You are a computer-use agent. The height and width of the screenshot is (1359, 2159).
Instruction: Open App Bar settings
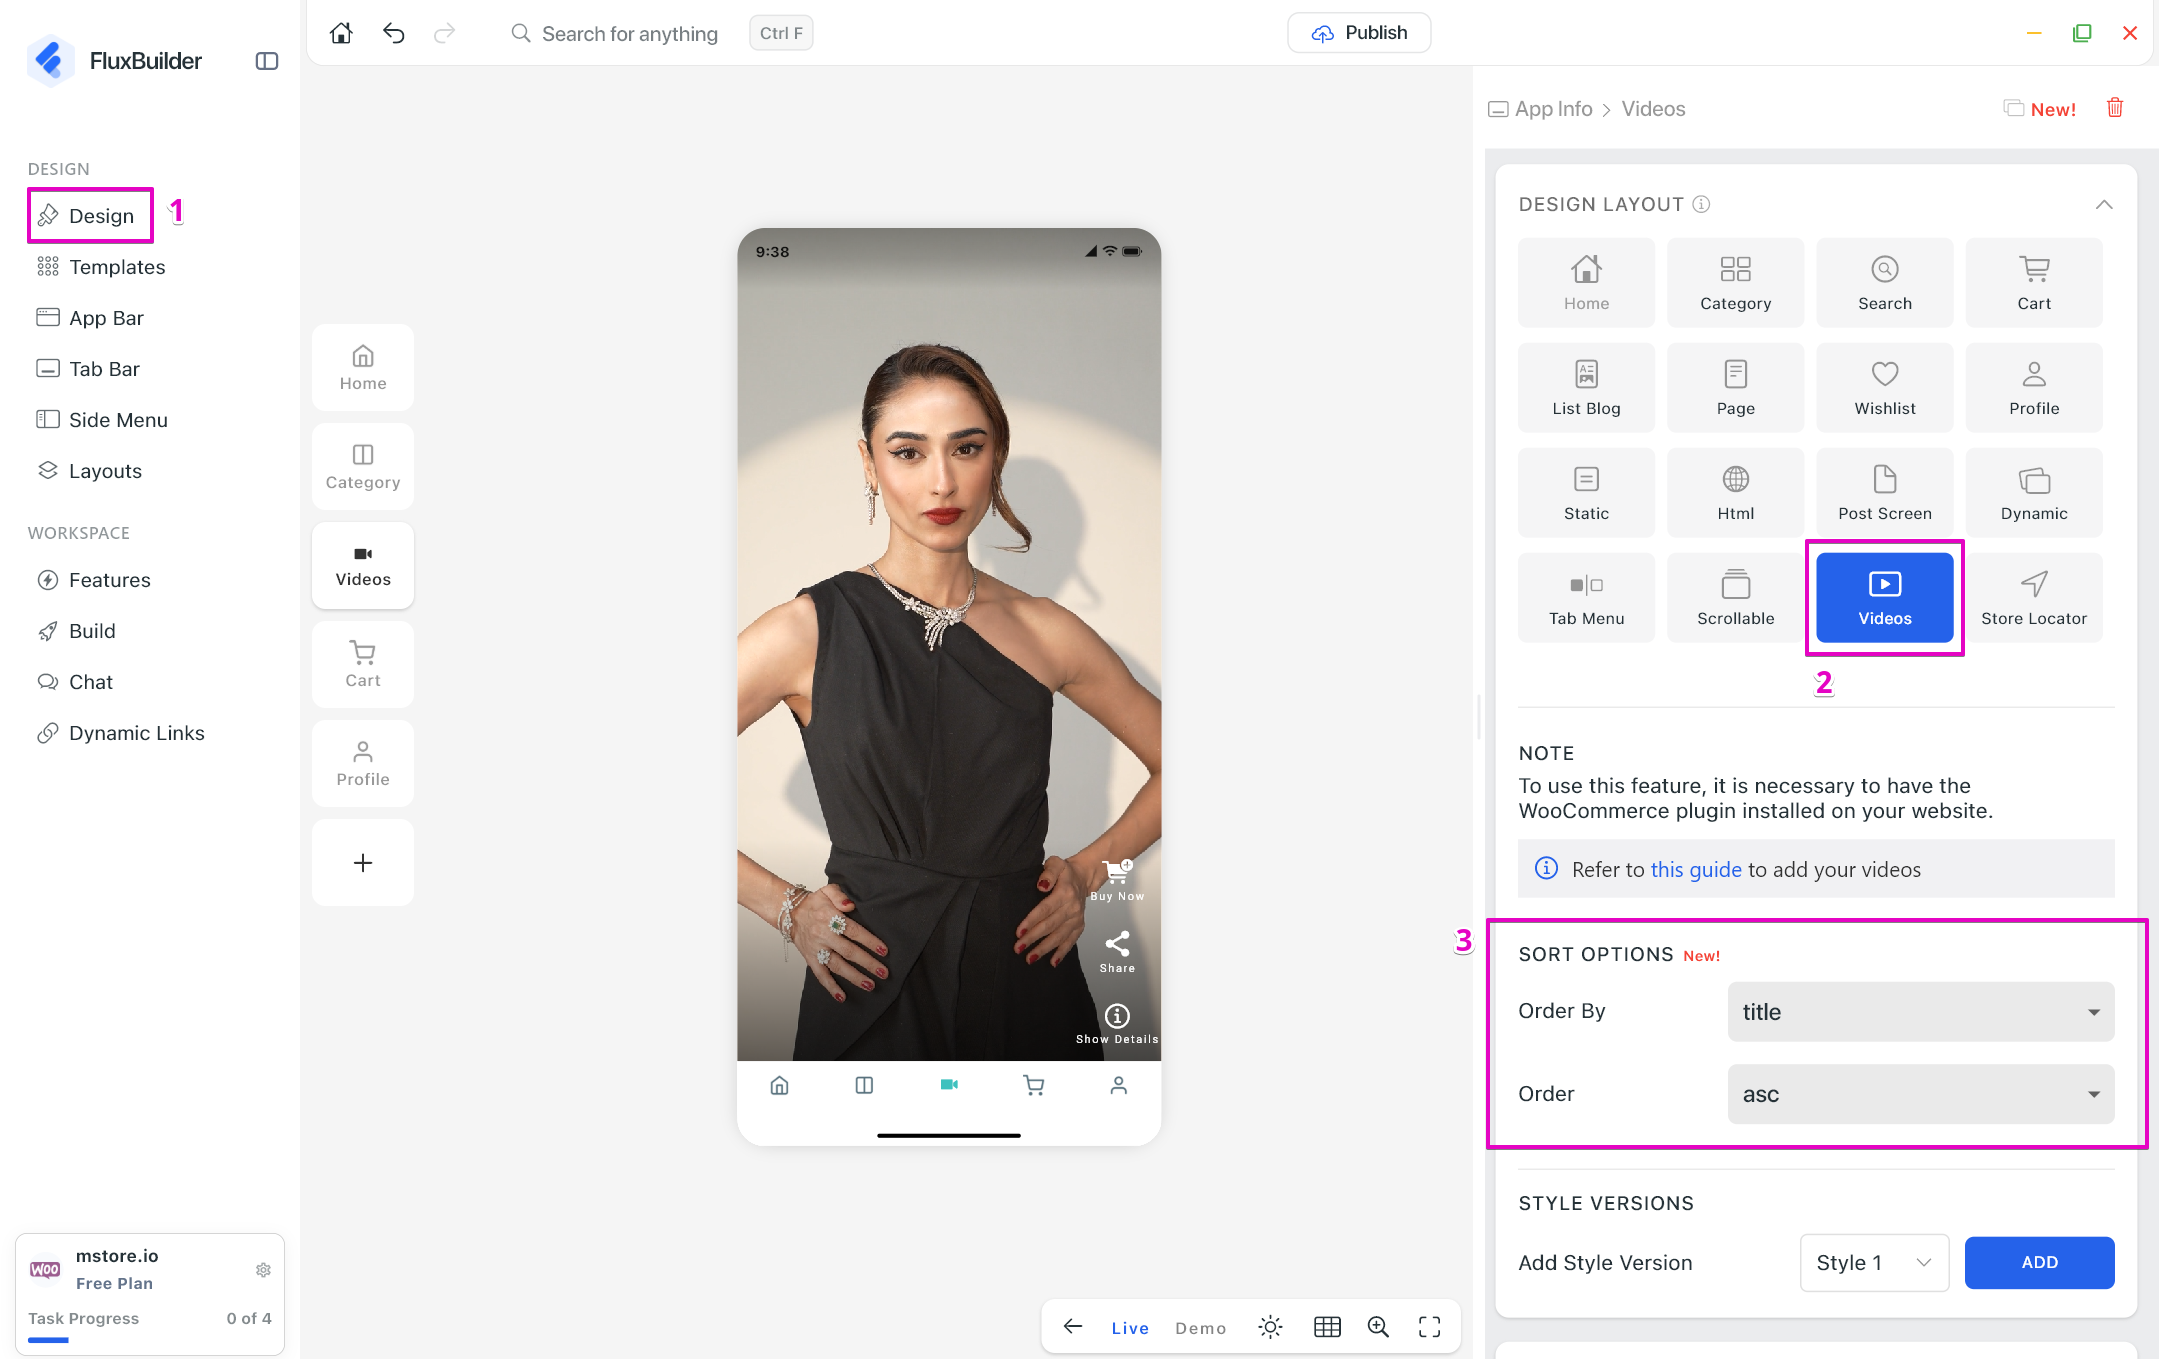point(90,318)
